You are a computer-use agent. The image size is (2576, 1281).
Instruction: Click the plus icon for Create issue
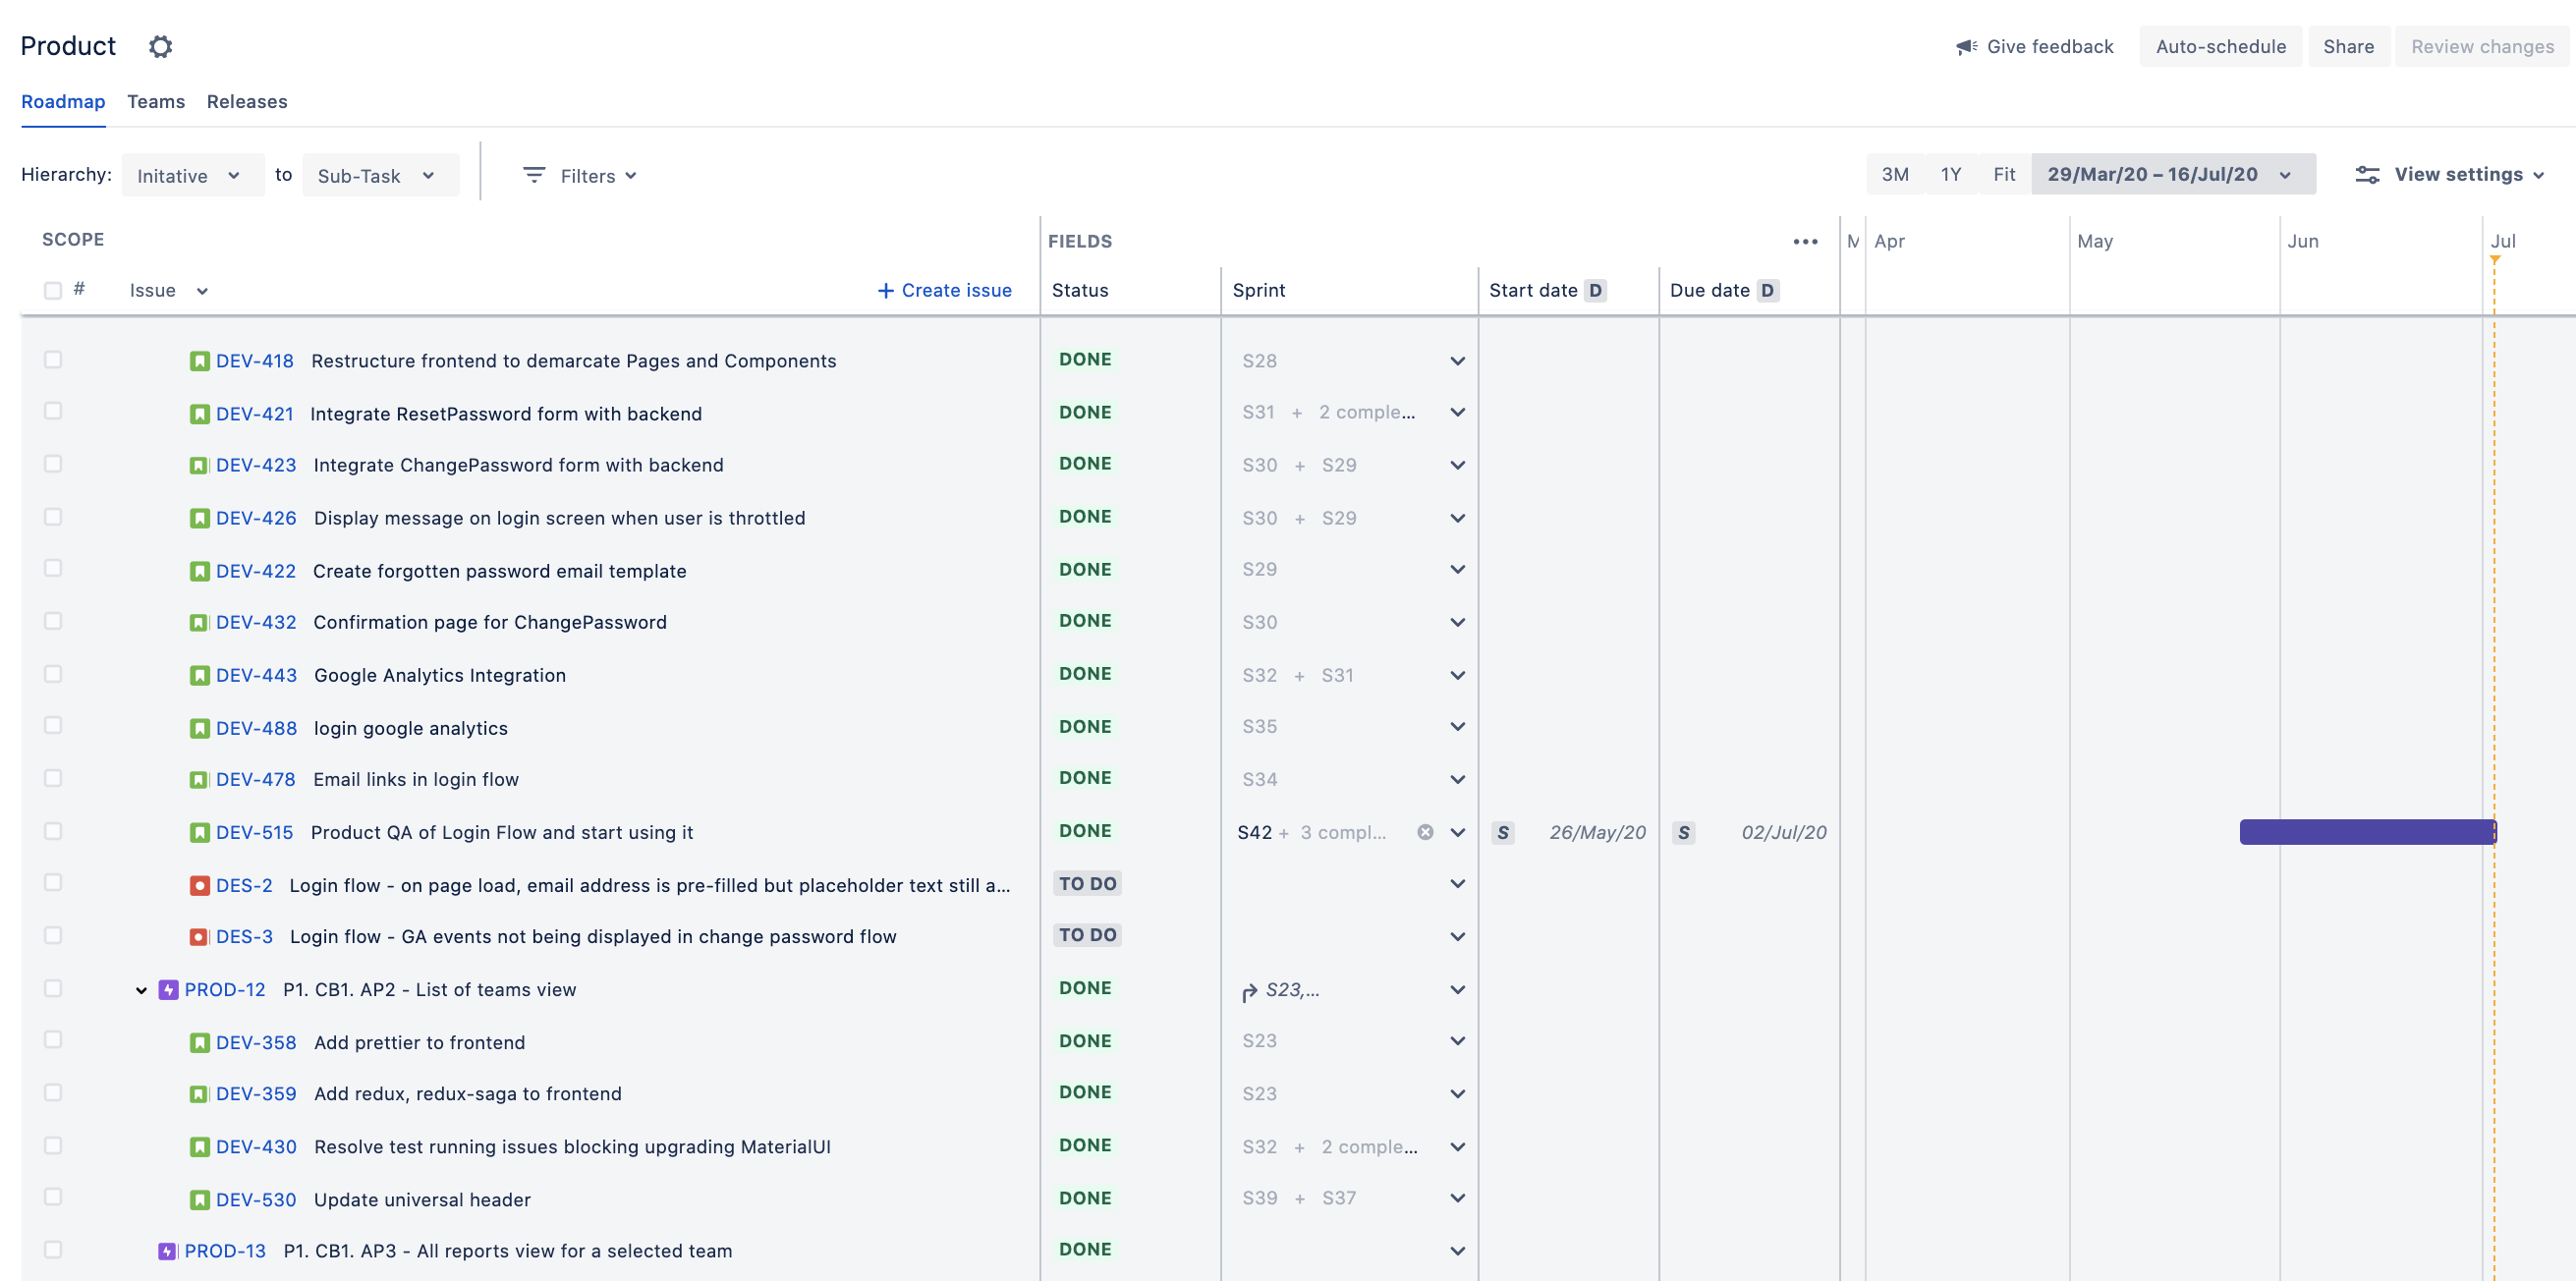coord(885,290)
